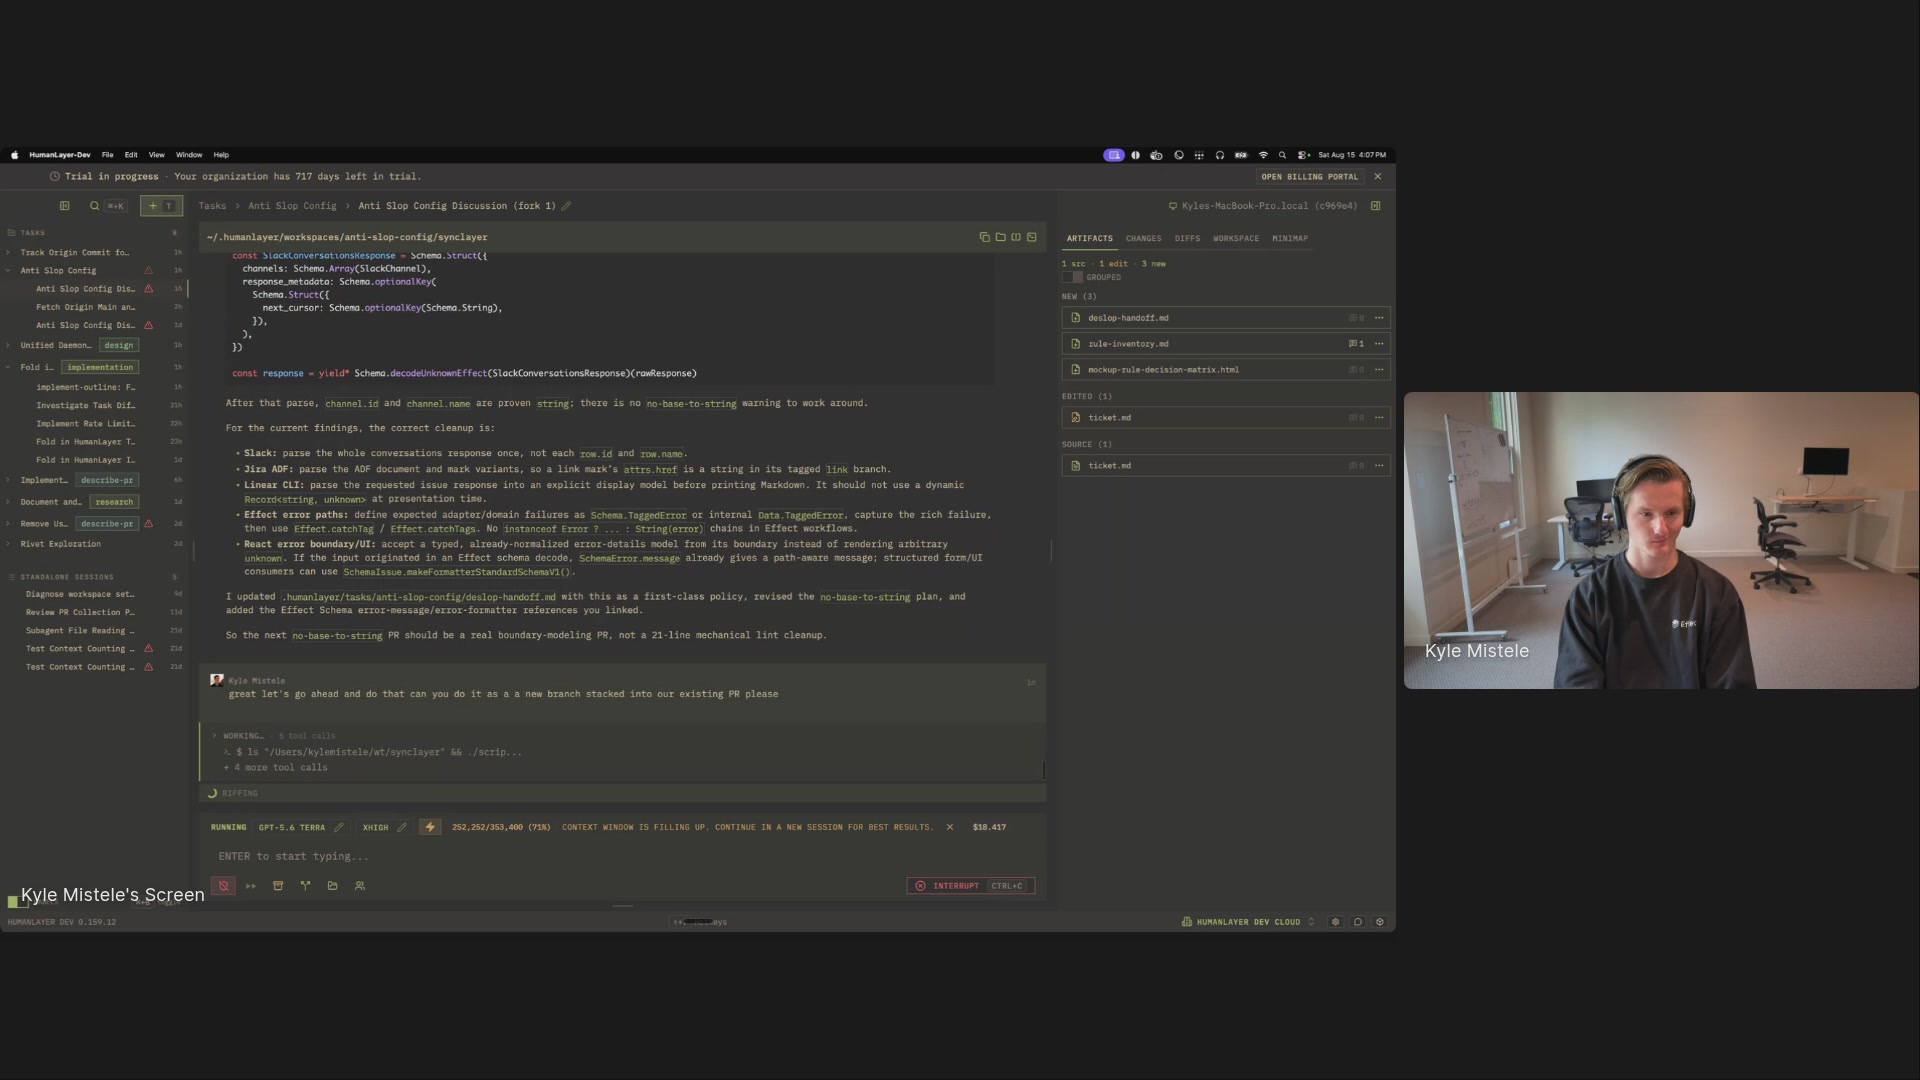Open the HumanLayer Dev Cloud selector
This screenshot has width=1920, height=1080.
click(1248, 922)
